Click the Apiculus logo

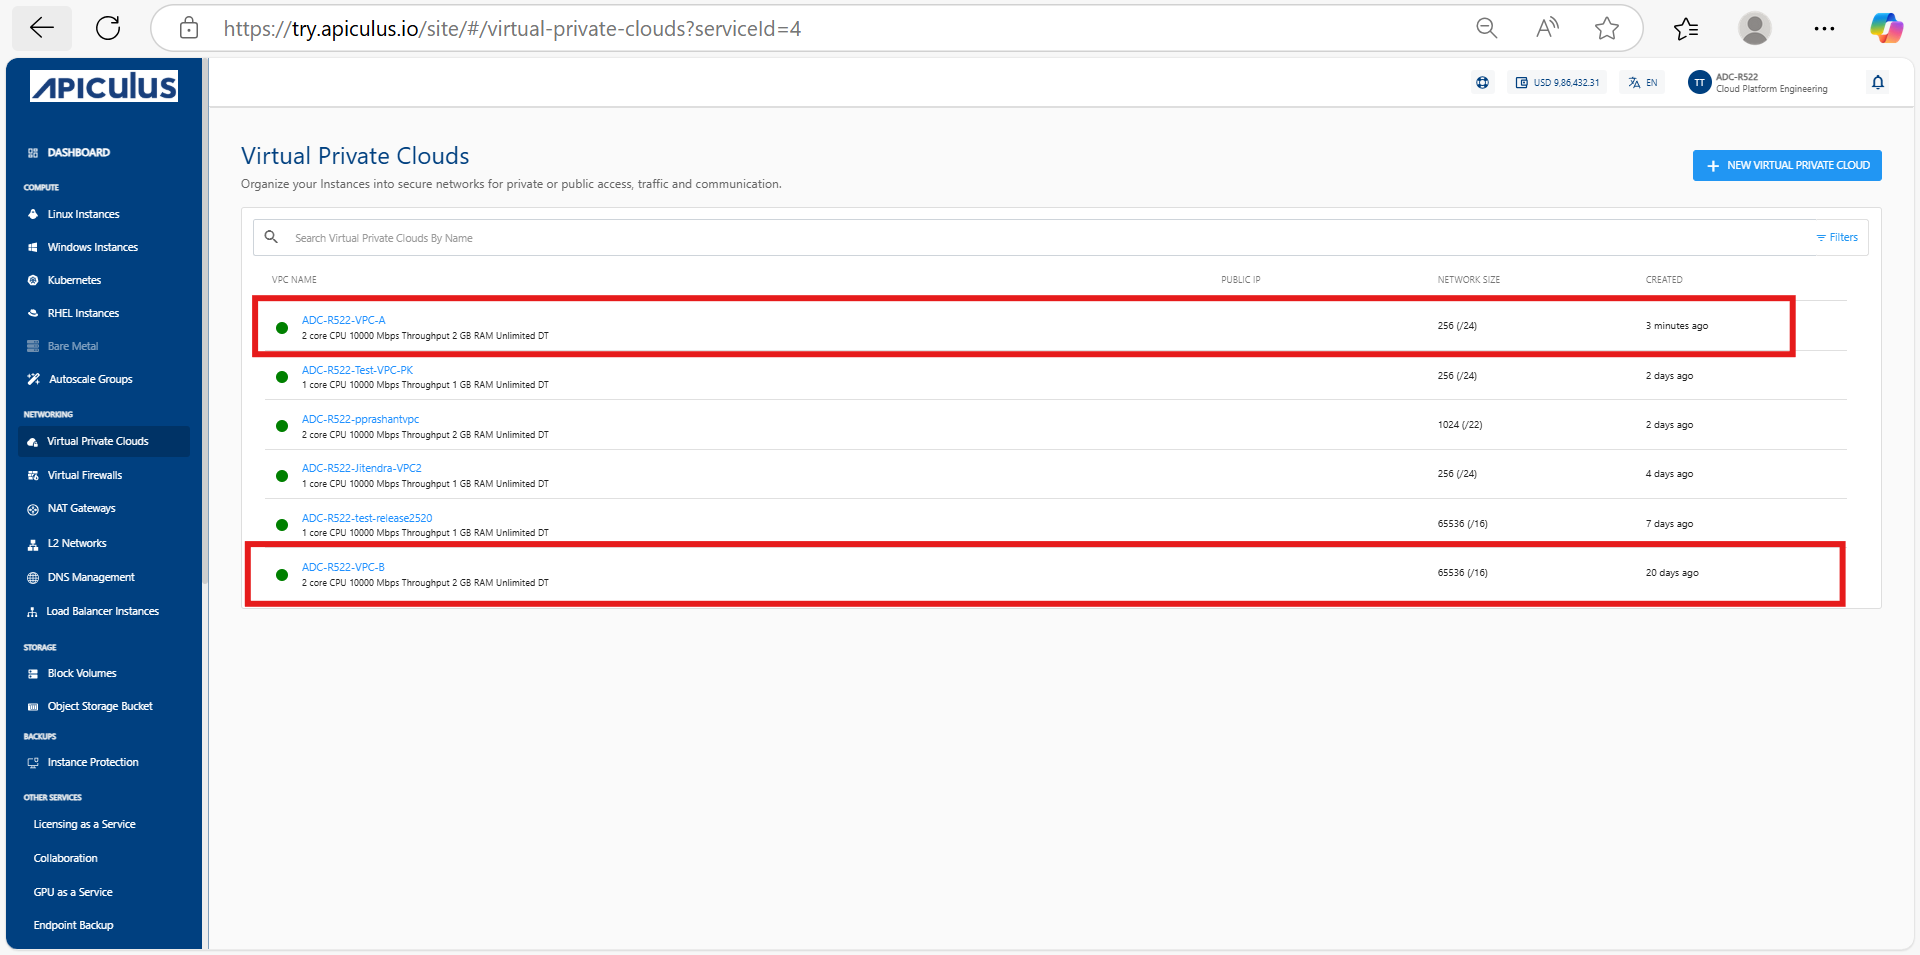coord(104,87)
